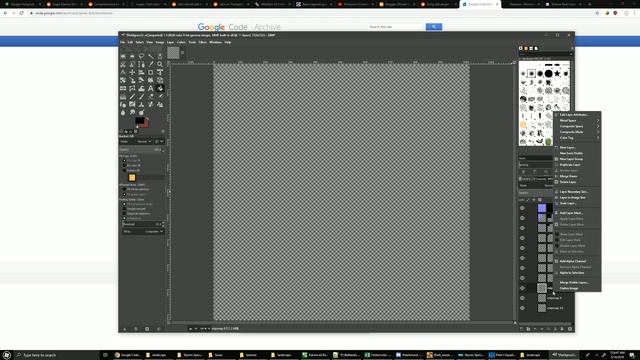Pick the Eraser tool
This screenshot has width=640, height=360.
(x=151, y=96)
